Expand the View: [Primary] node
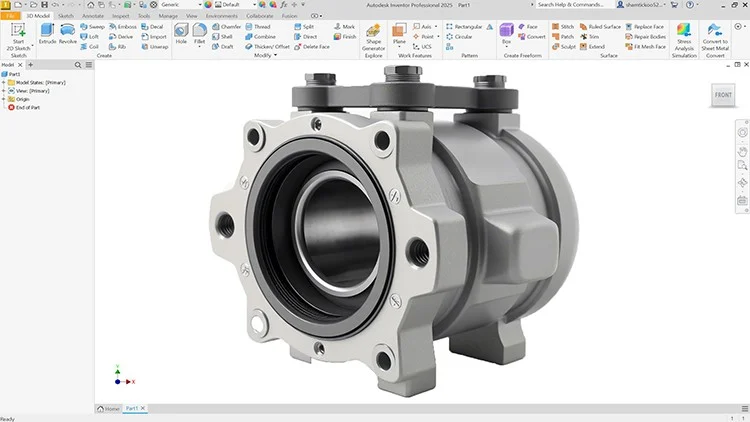 point(4,90)
